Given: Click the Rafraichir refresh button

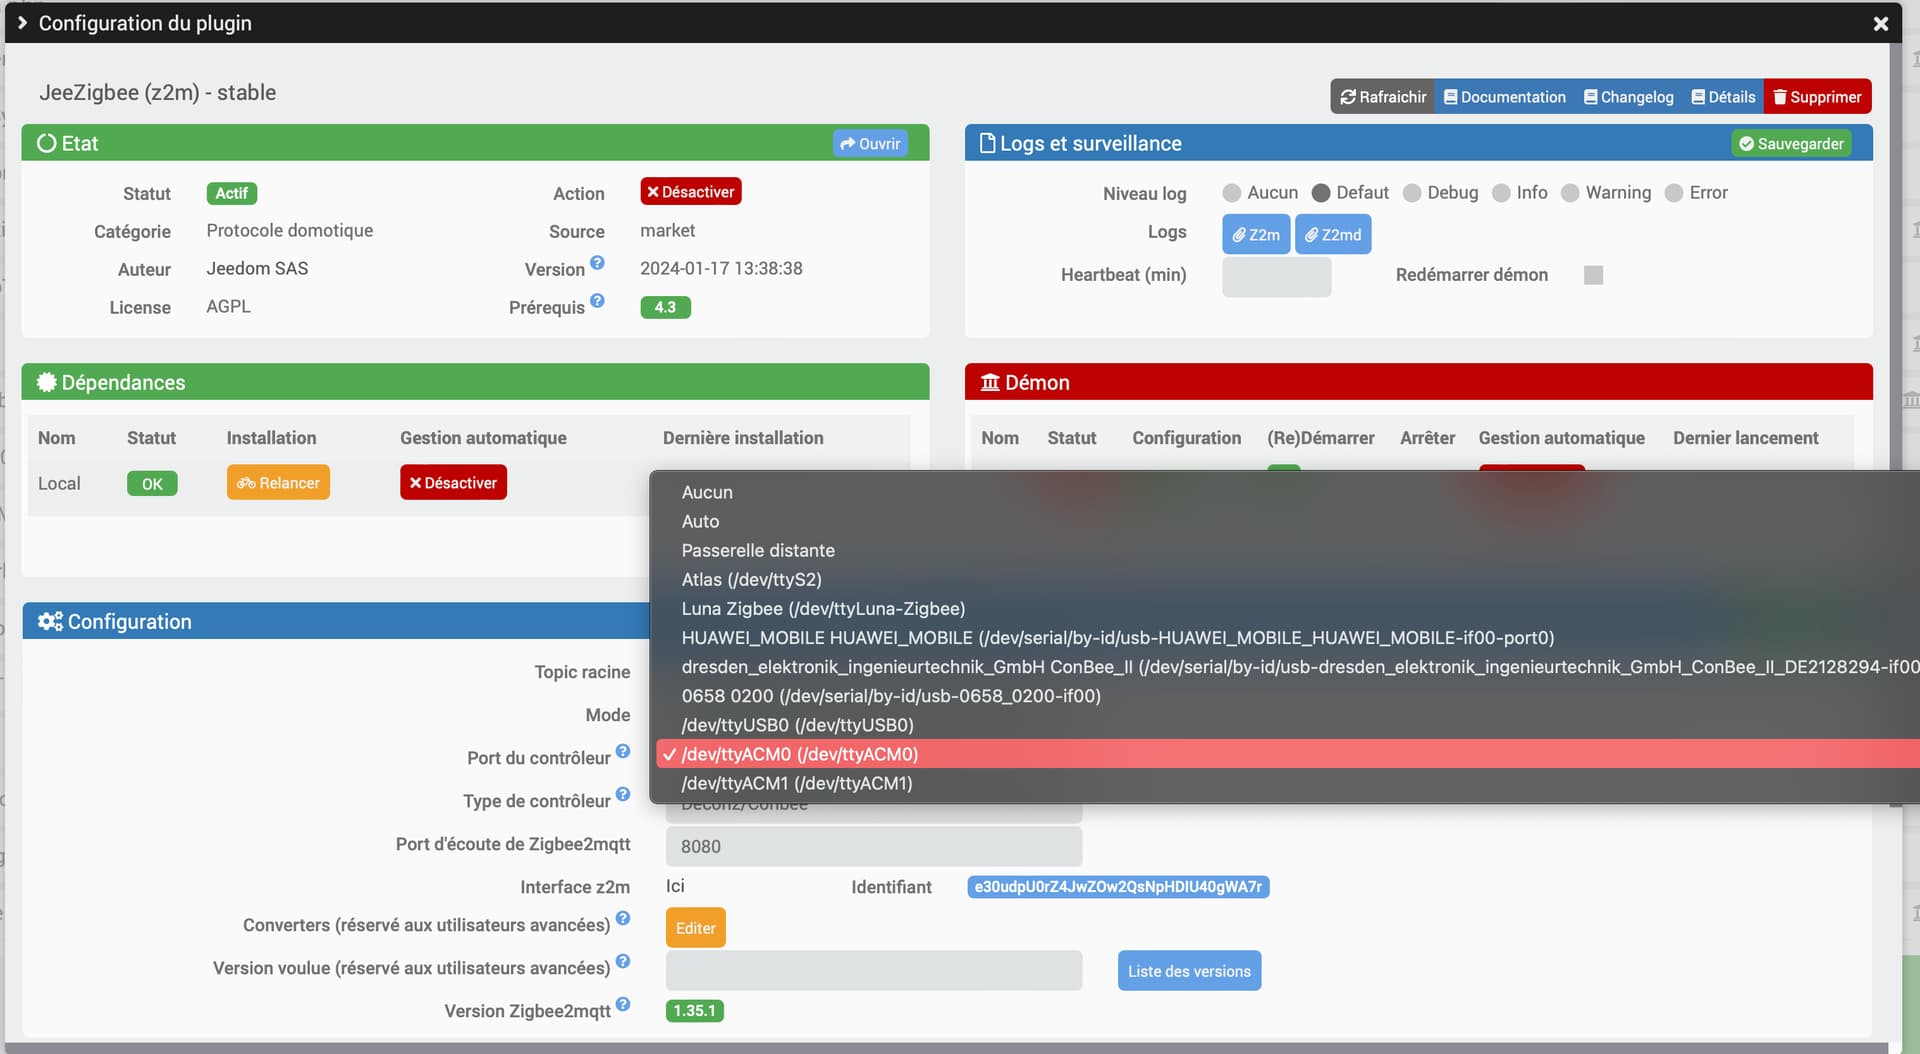Looking at the screenshot, I should [x=1383, y=97].
